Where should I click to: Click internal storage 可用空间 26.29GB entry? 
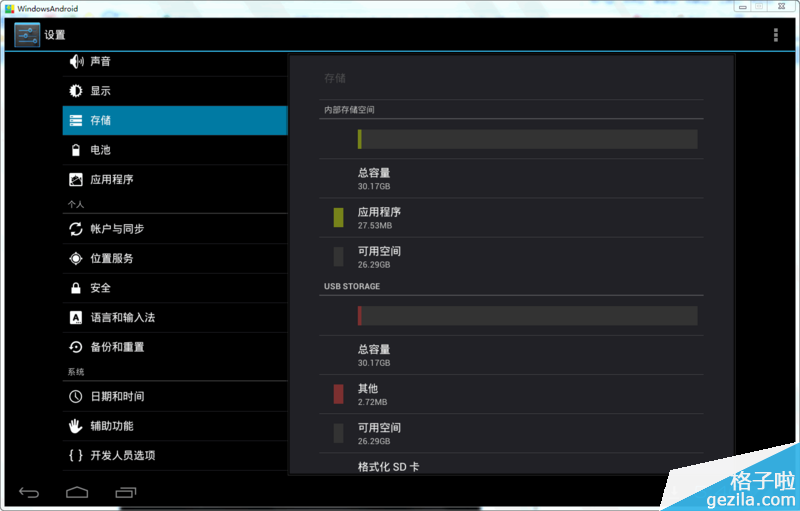click(511, 257)
